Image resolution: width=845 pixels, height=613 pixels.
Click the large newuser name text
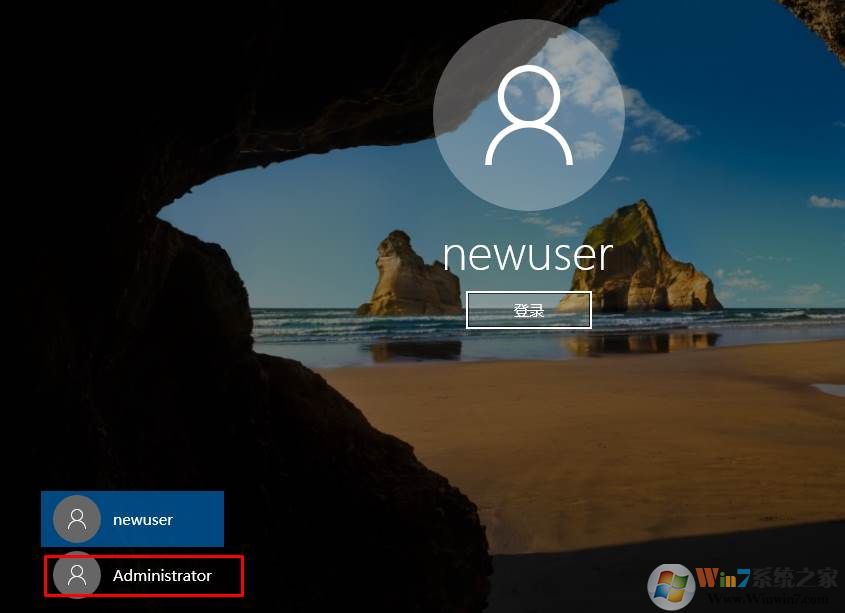tap(528, 255)
